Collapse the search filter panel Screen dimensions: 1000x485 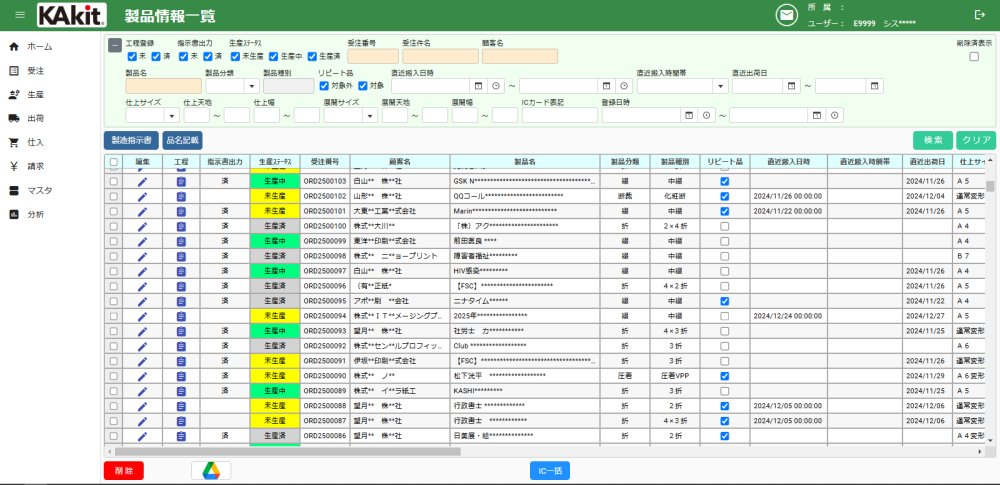(115, 45)
